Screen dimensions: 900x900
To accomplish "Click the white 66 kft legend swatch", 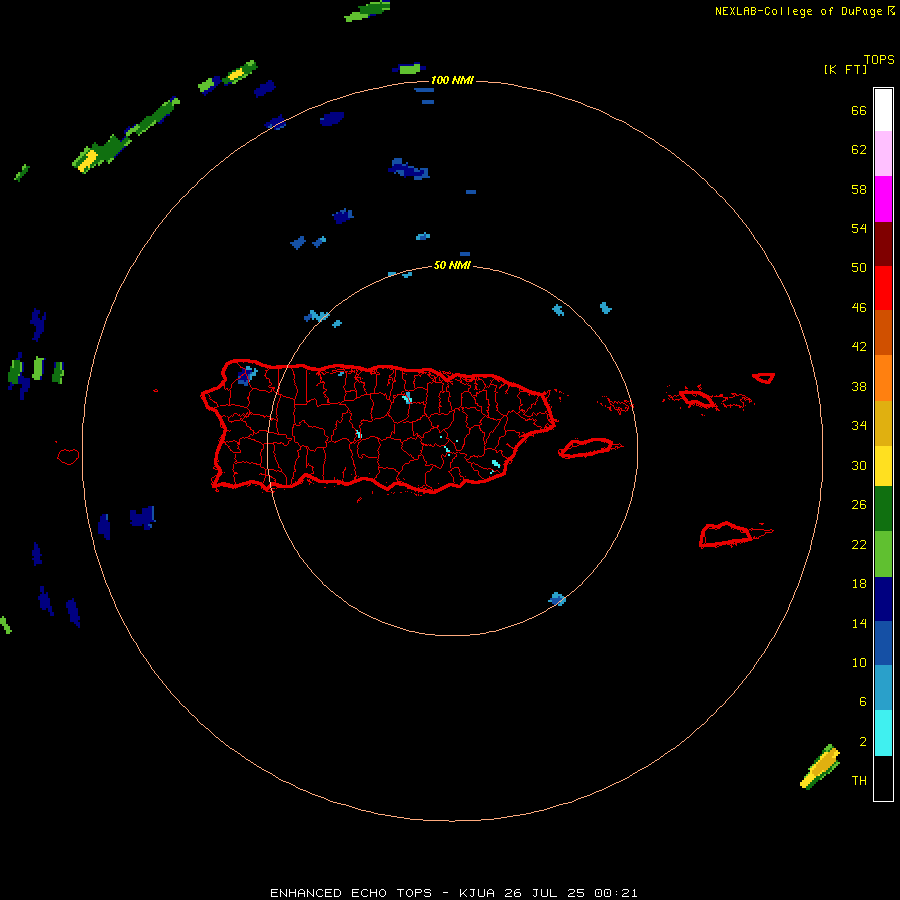I will pyautogui.click(x=883, y=110).
